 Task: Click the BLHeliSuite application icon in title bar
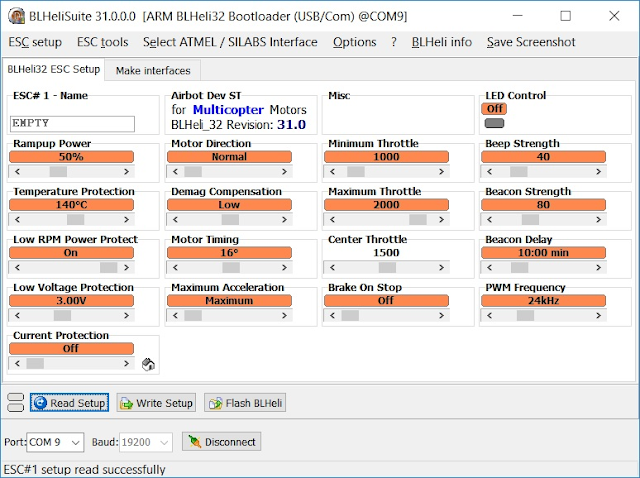[17, 16]
